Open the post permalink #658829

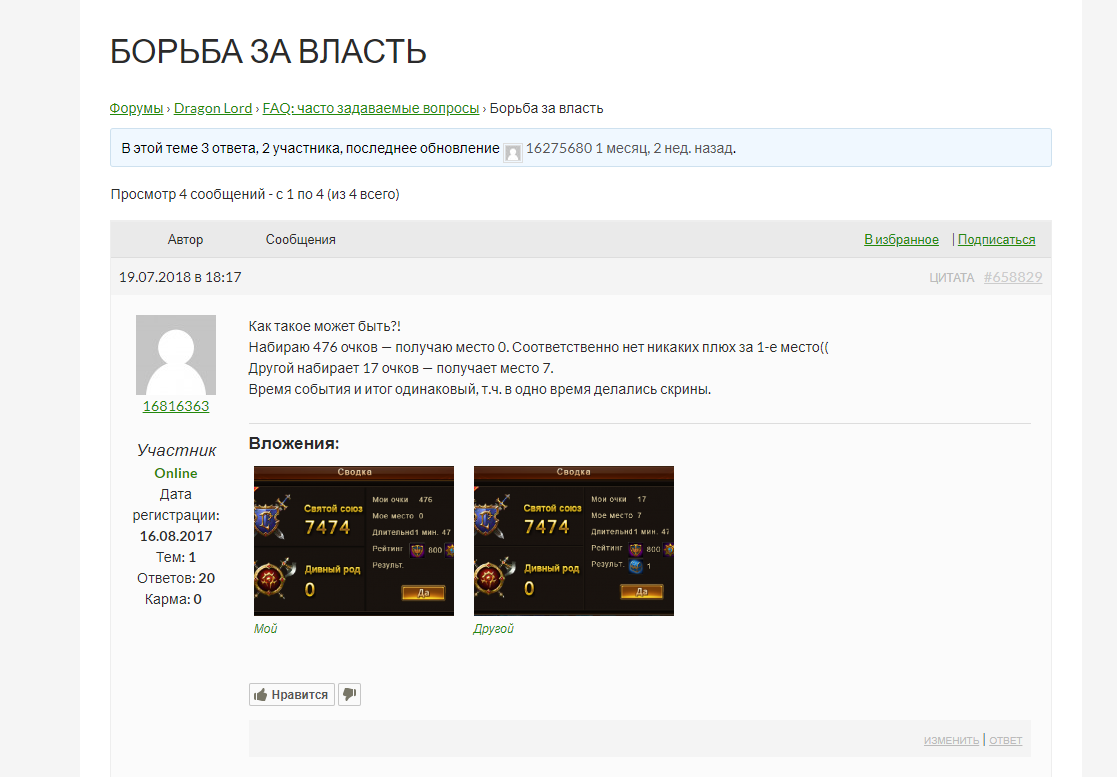(x=1012, y=277)
